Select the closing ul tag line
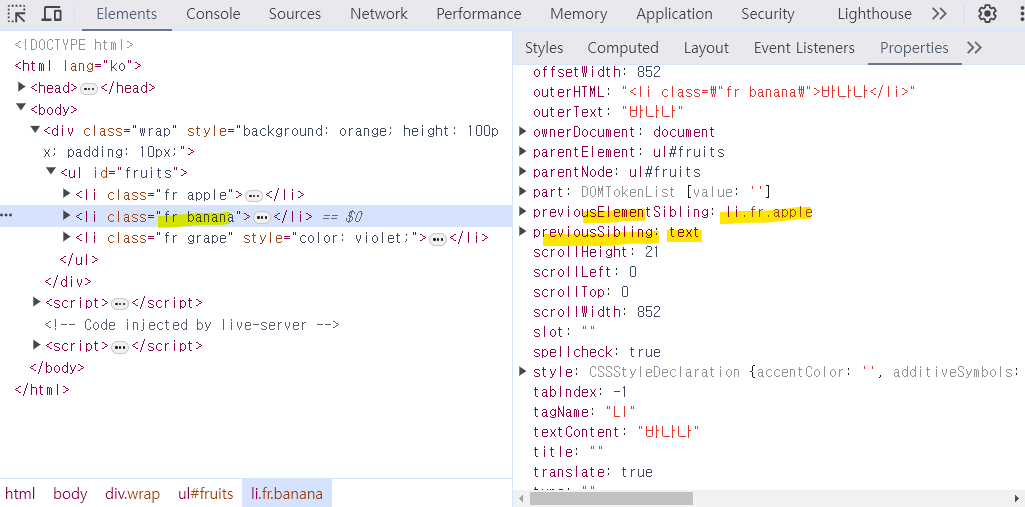 click(79, 260)
